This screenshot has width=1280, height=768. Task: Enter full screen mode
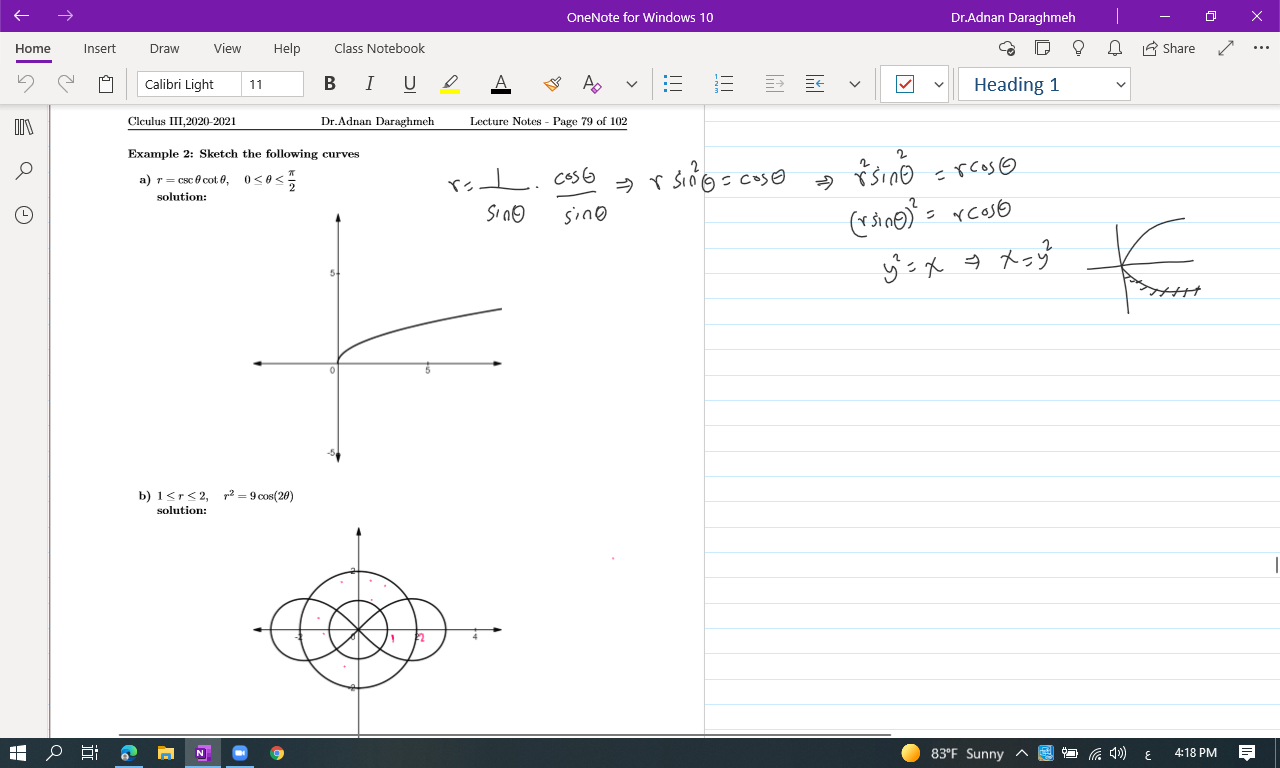(x=1226, y=48)
